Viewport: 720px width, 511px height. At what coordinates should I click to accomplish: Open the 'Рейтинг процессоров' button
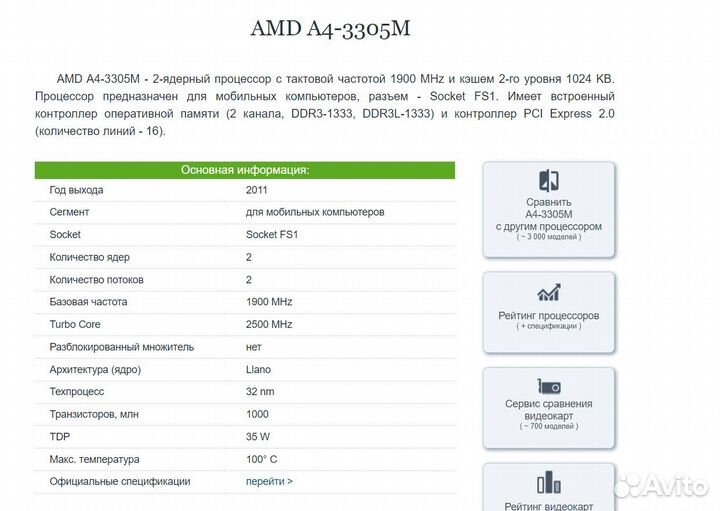[549, 312]
